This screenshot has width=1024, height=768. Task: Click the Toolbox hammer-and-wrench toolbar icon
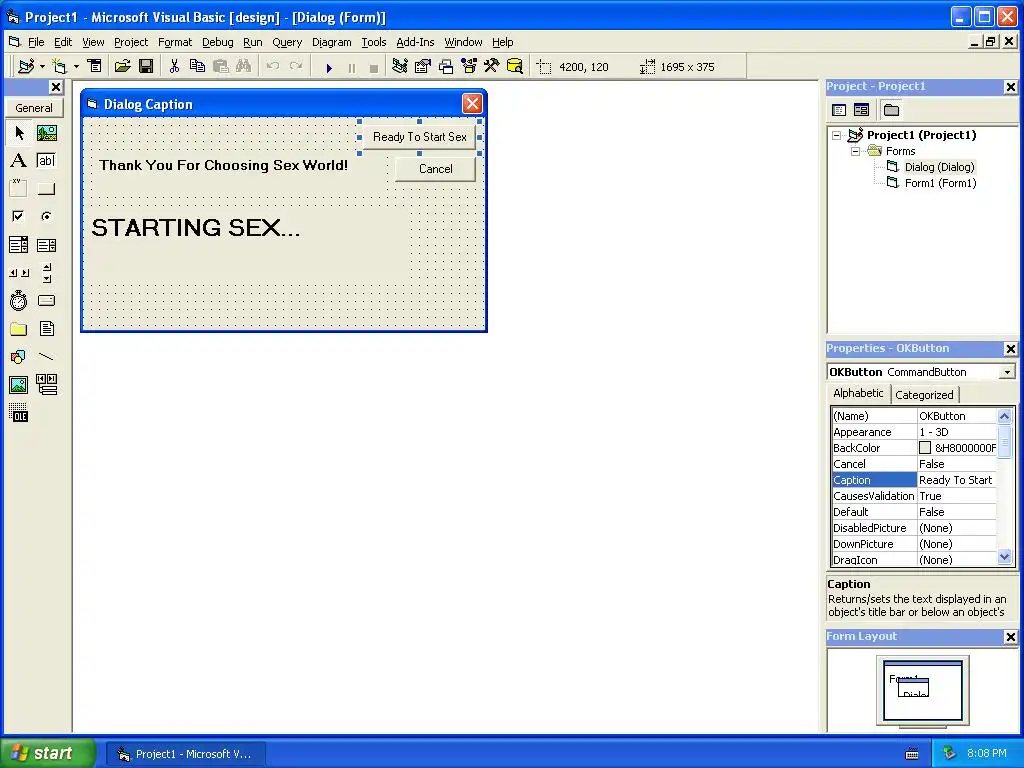pyautogui.click(x=492, y=67)
